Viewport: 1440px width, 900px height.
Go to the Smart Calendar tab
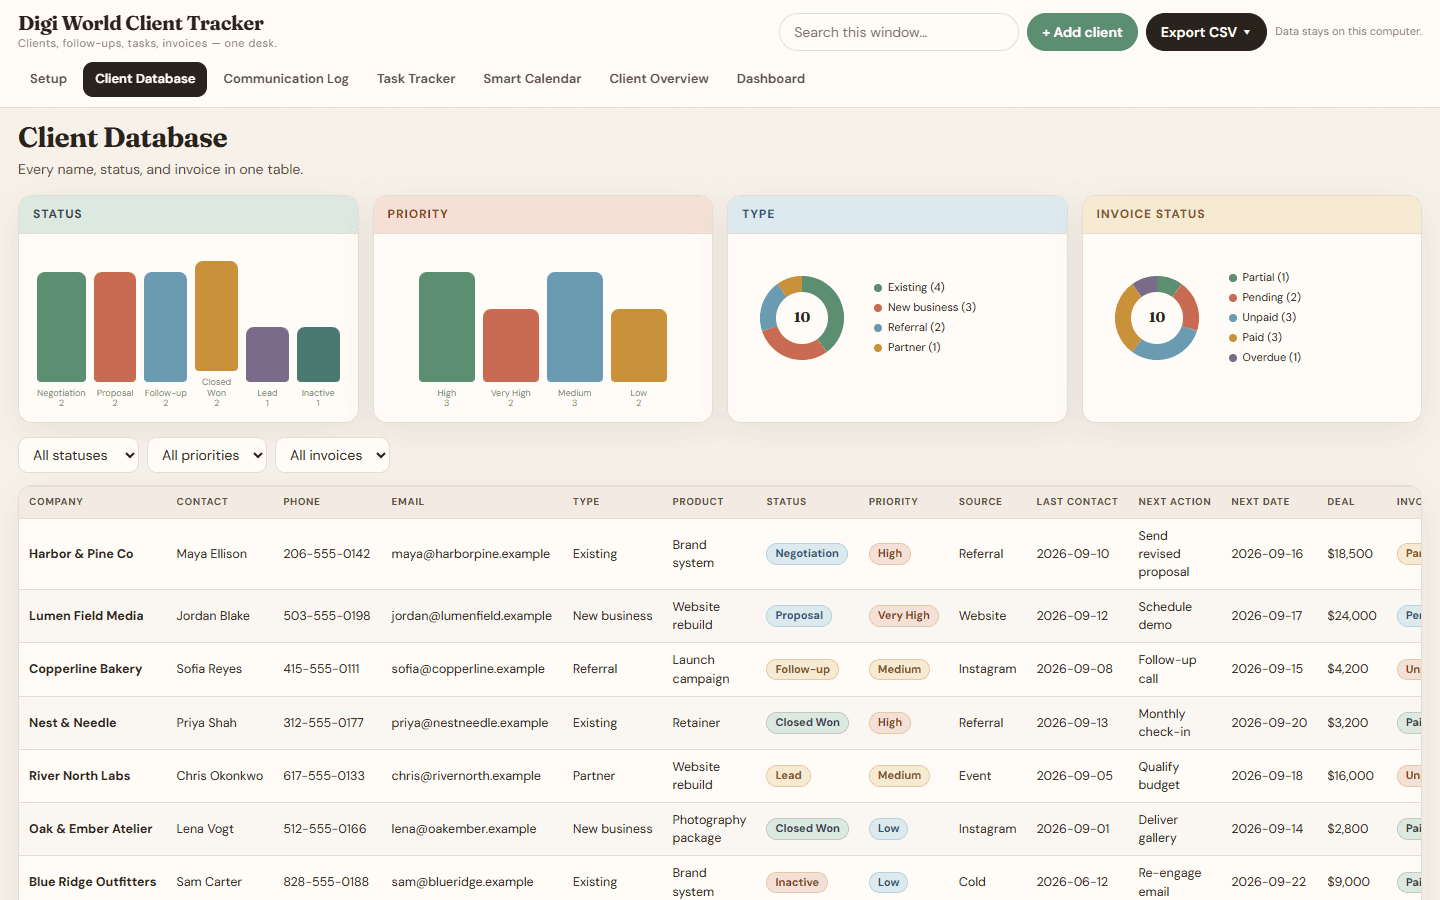pos(532,79)
